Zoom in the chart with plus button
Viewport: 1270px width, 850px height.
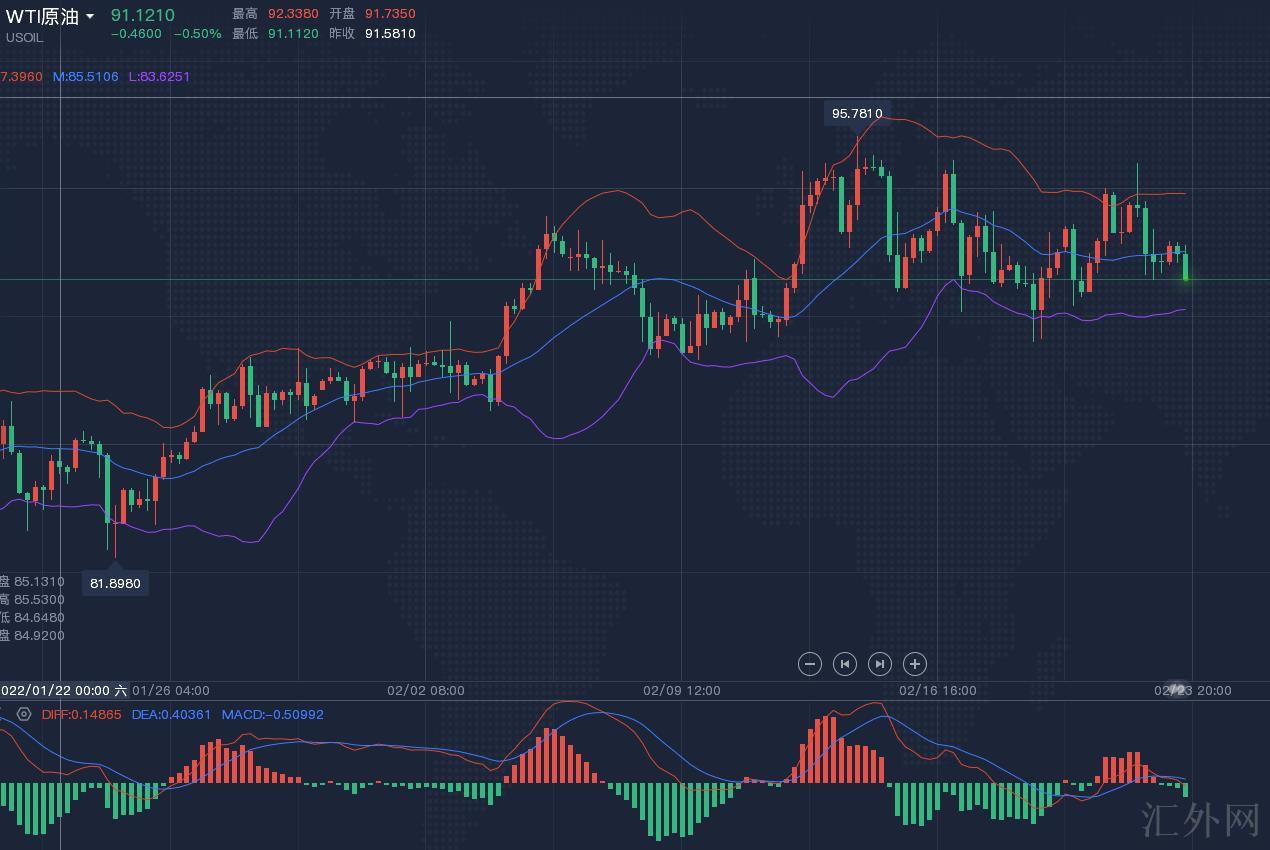[x=915, y=664]
